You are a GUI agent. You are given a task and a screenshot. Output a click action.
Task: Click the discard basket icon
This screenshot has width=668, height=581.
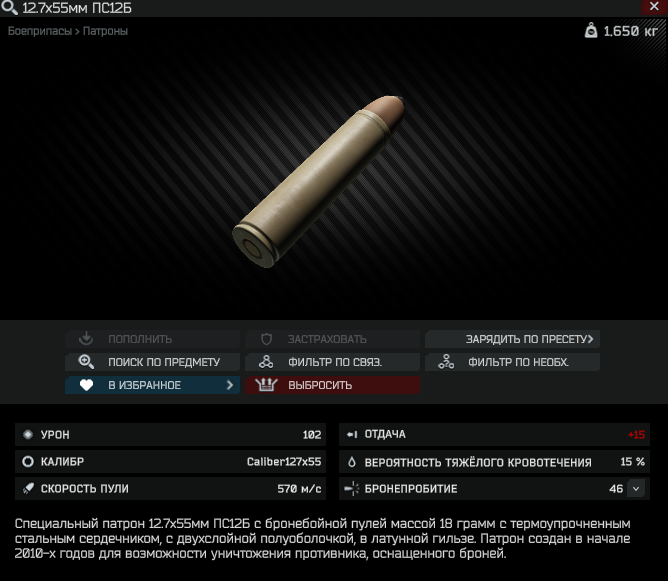point(266,385)
